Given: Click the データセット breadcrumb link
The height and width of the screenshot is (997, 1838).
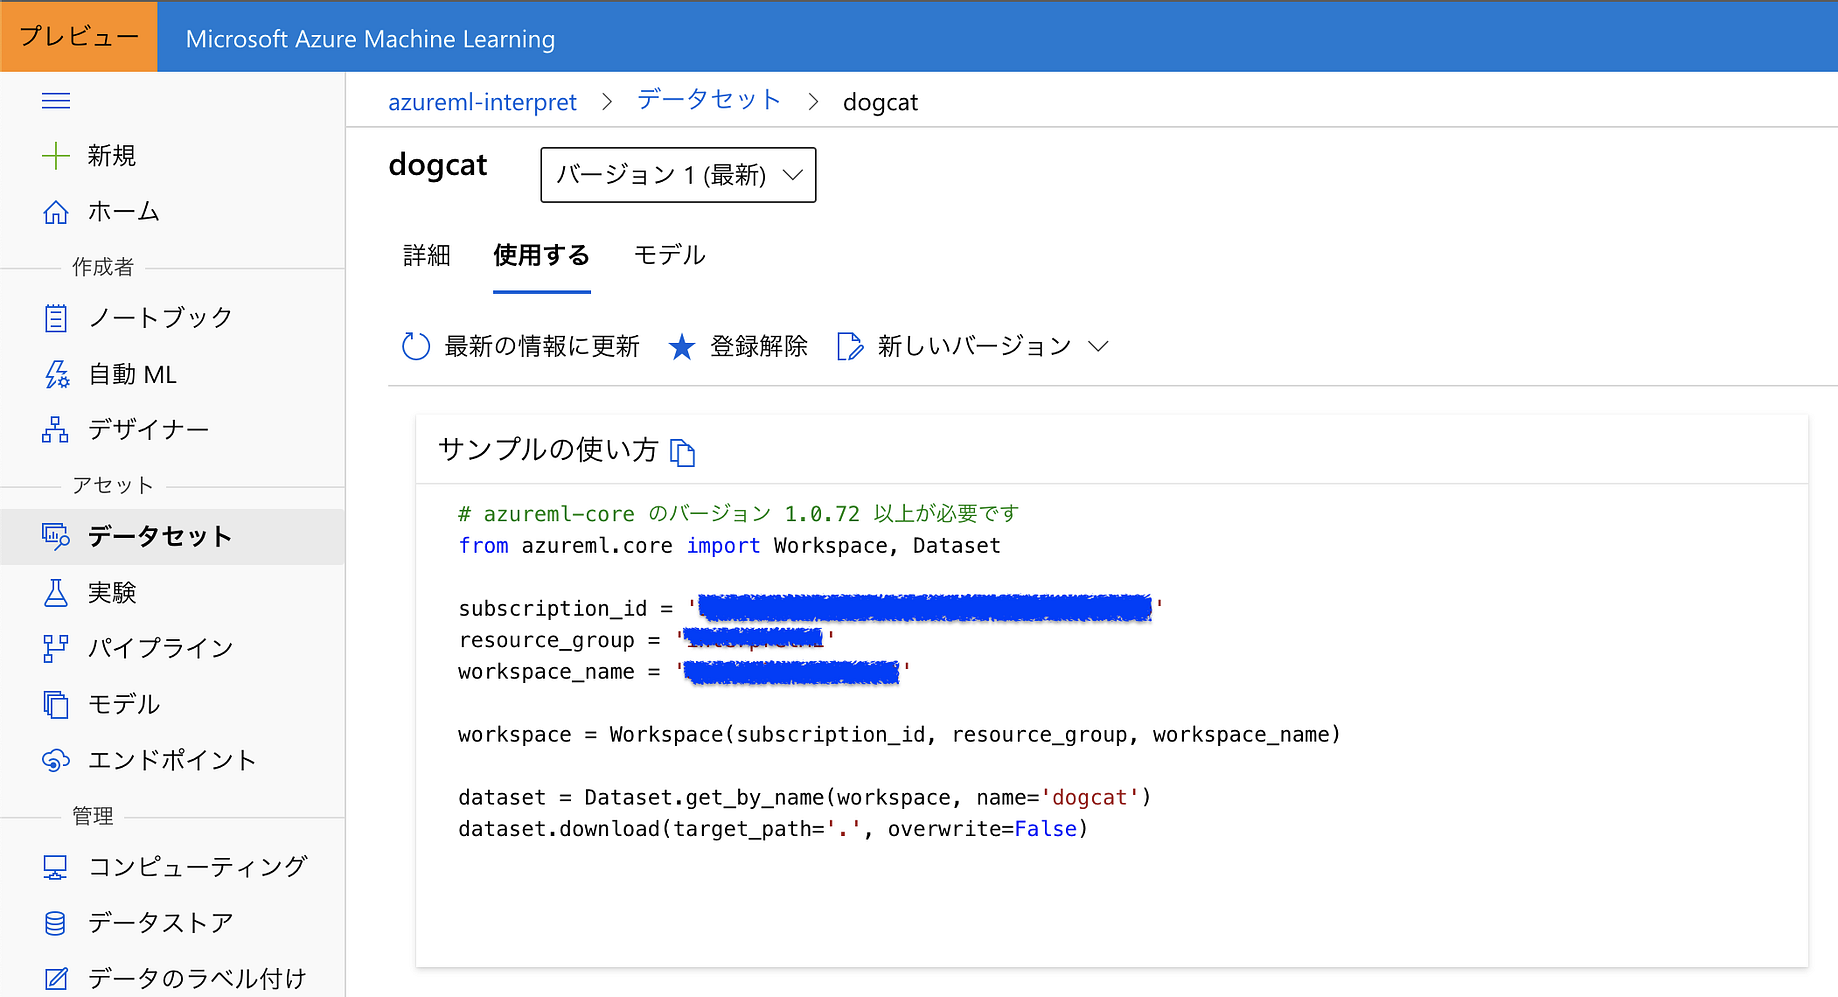Looking at the screenshot, I should [x=709, y=100].
